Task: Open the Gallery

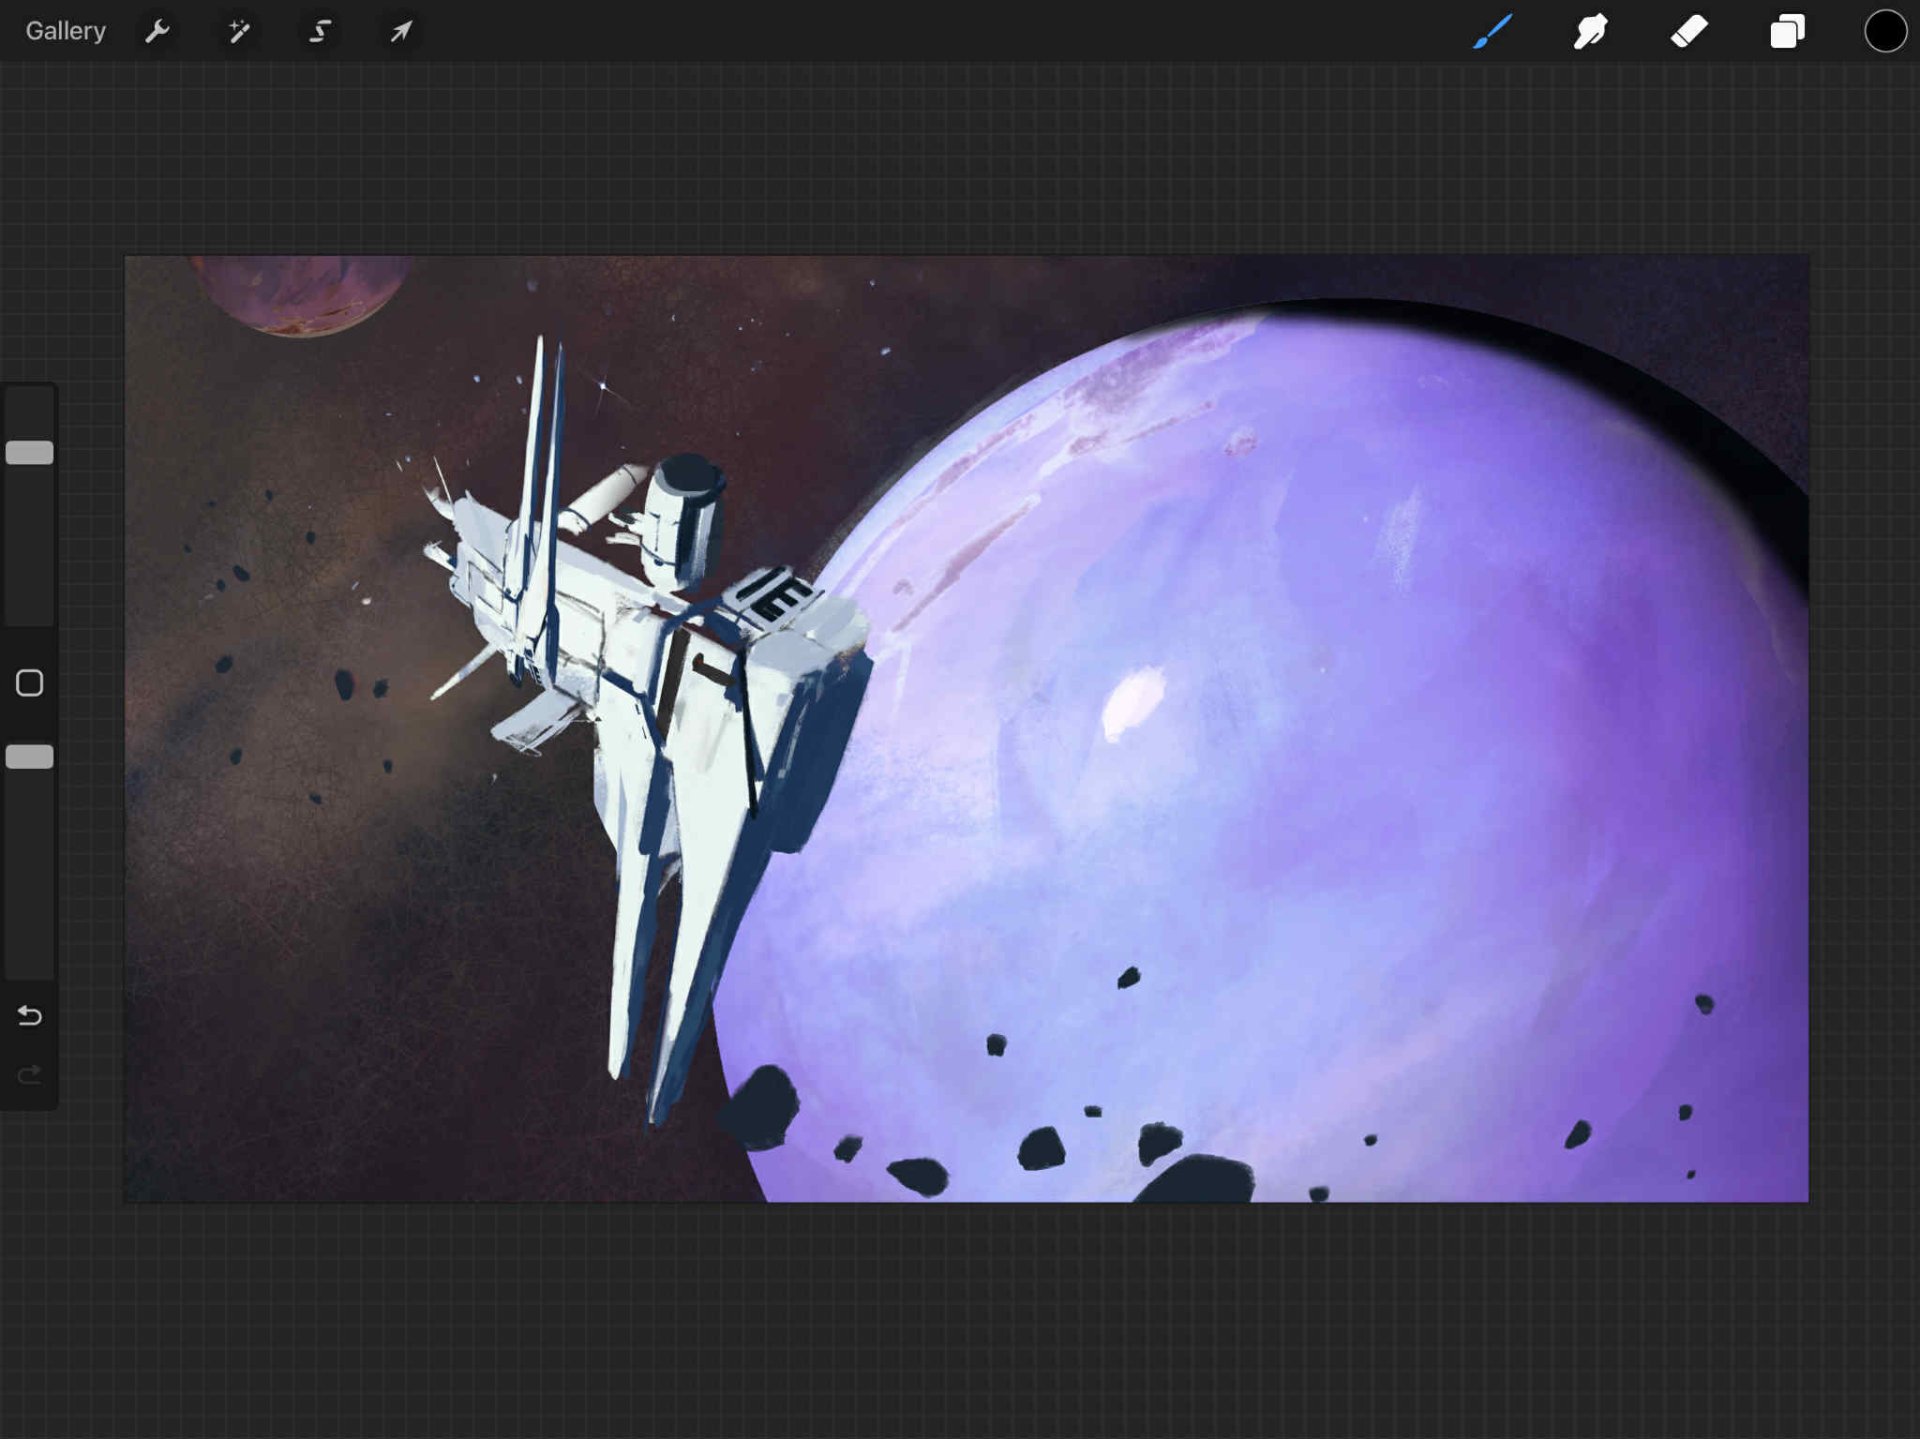Action: (x=65, y=31)
